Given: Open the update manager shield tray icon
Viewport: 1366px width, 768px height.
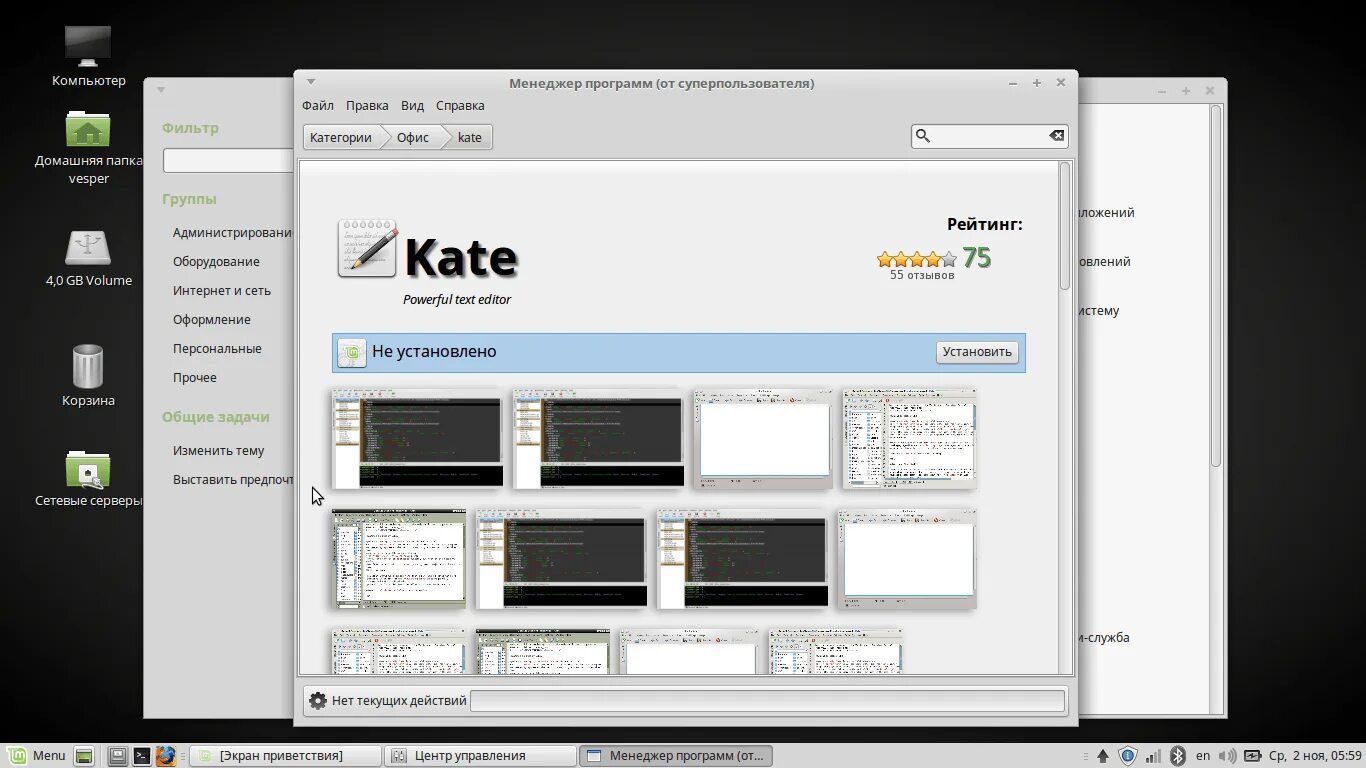Looking at the screenshot, I should click(1128, 756).
